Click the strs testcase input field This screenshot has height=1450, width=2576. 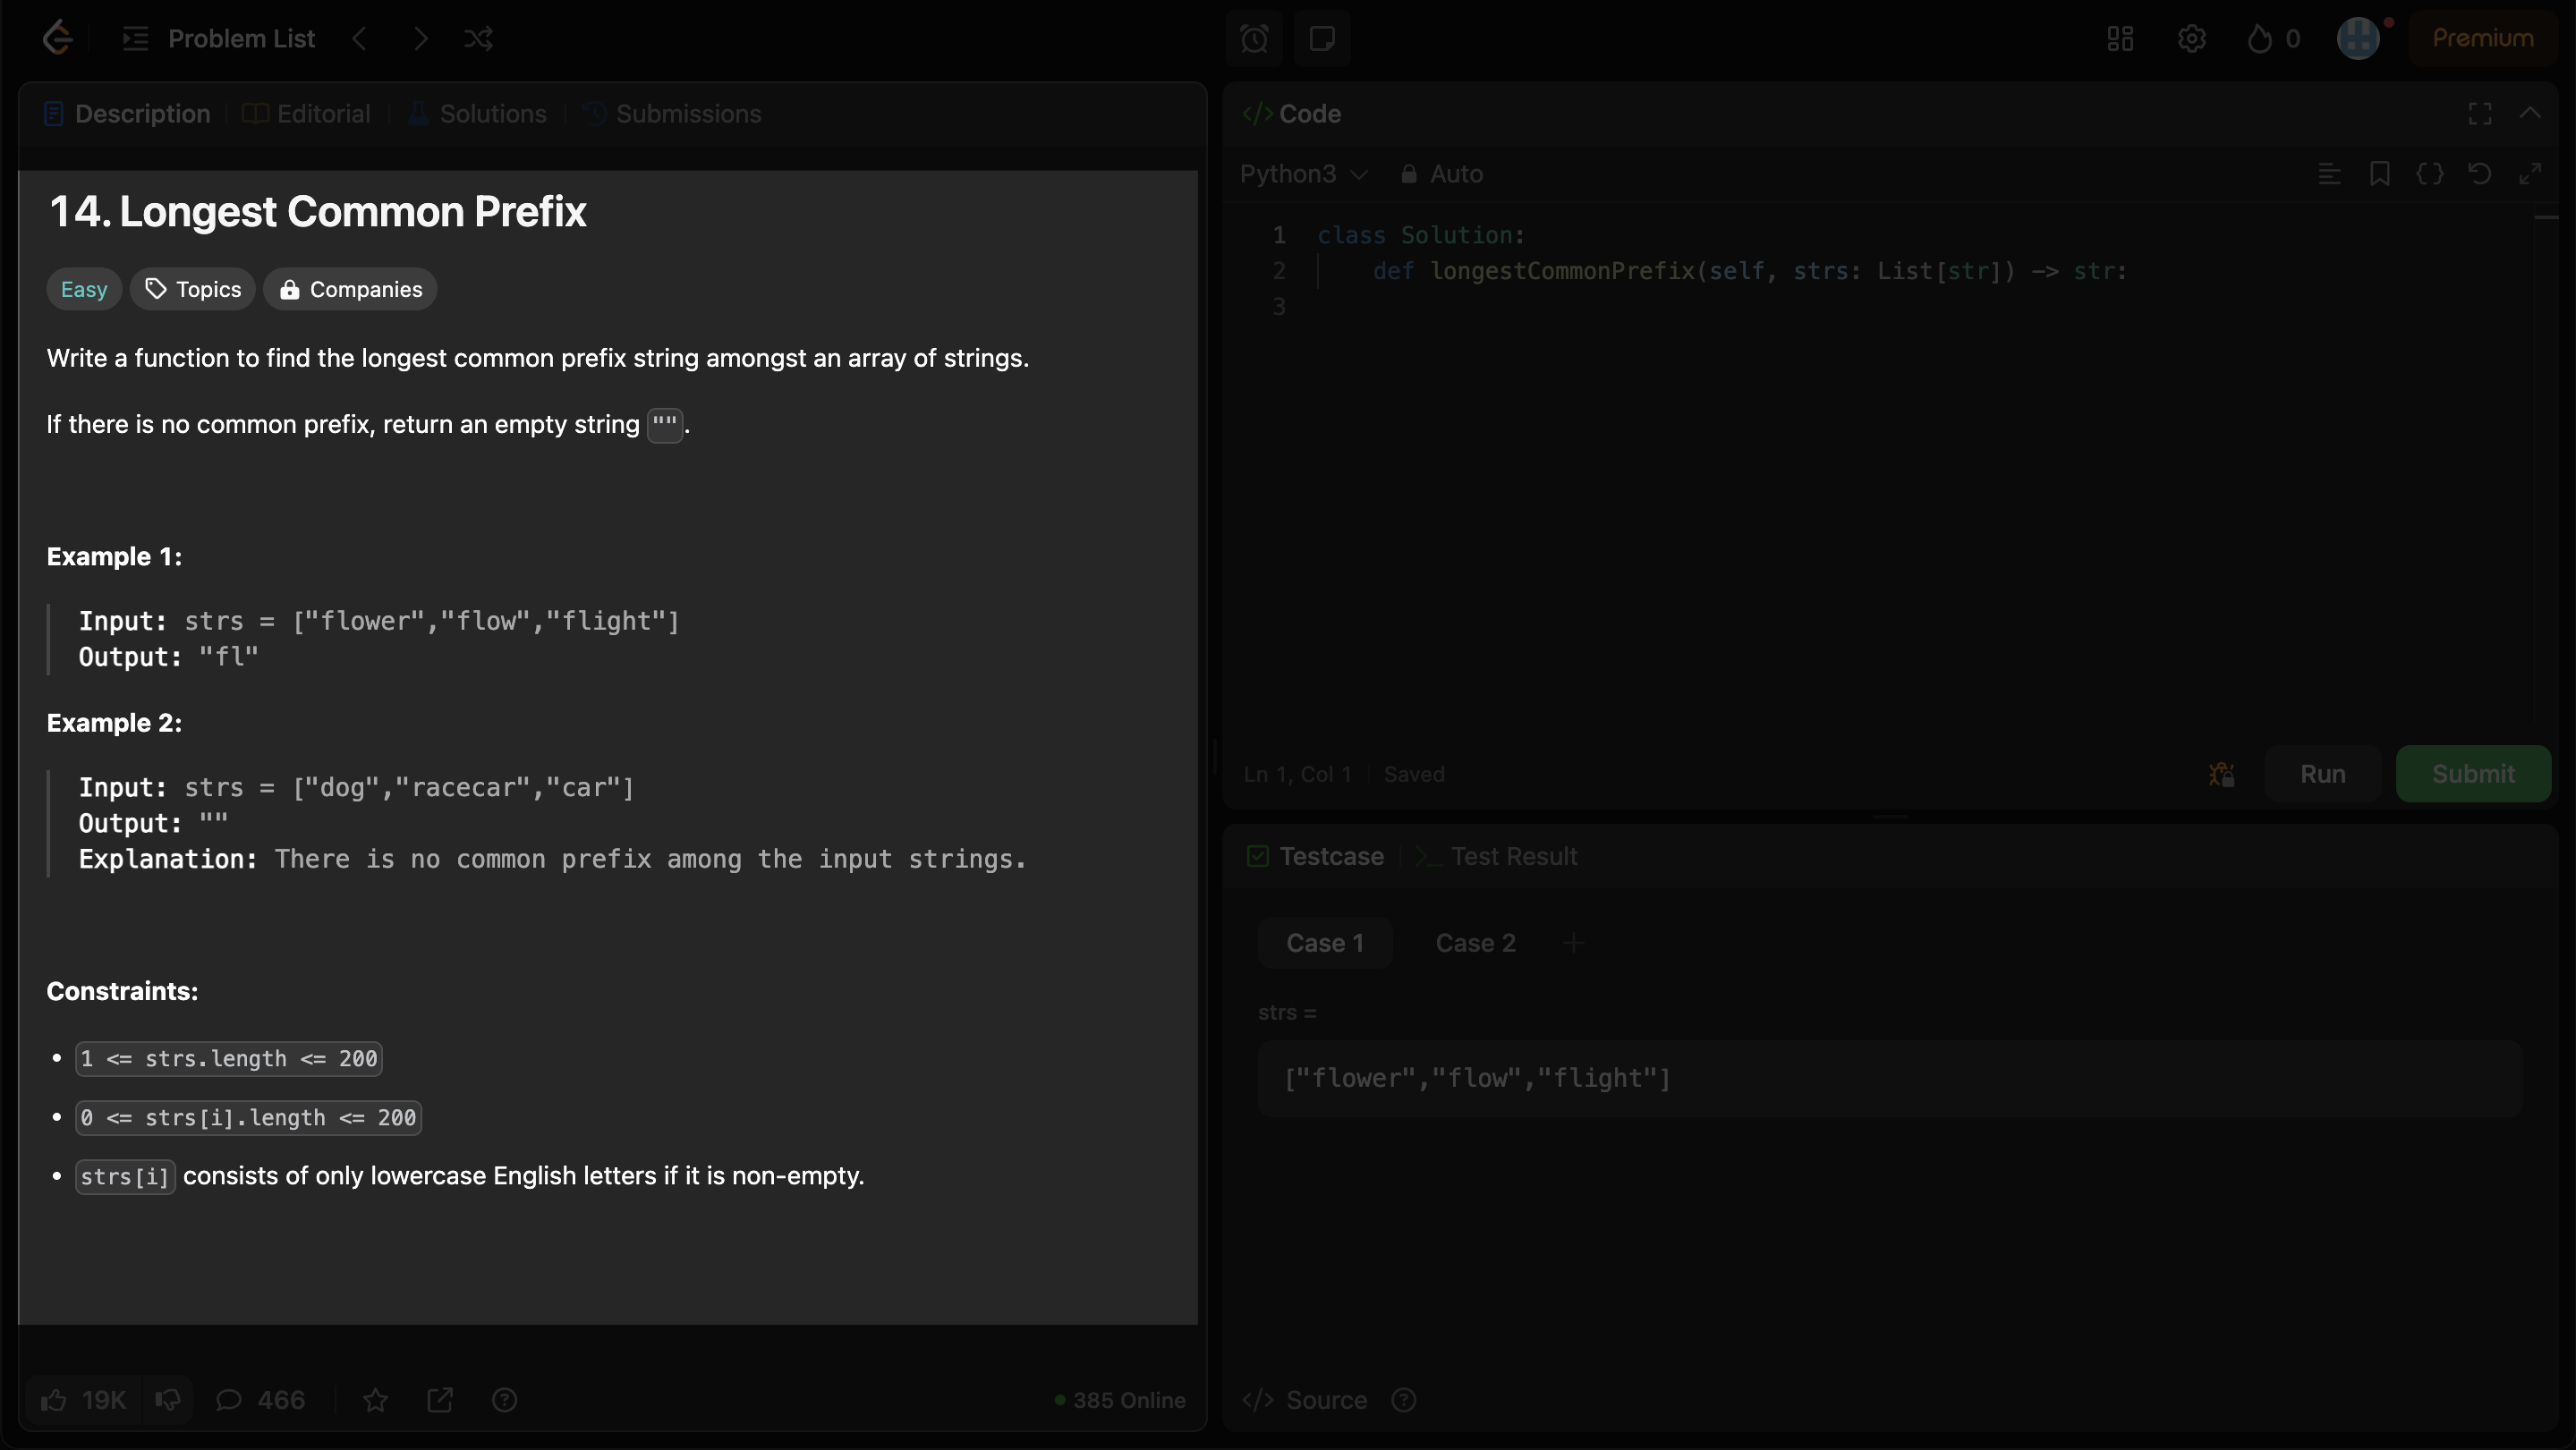pos(1888,1078)
